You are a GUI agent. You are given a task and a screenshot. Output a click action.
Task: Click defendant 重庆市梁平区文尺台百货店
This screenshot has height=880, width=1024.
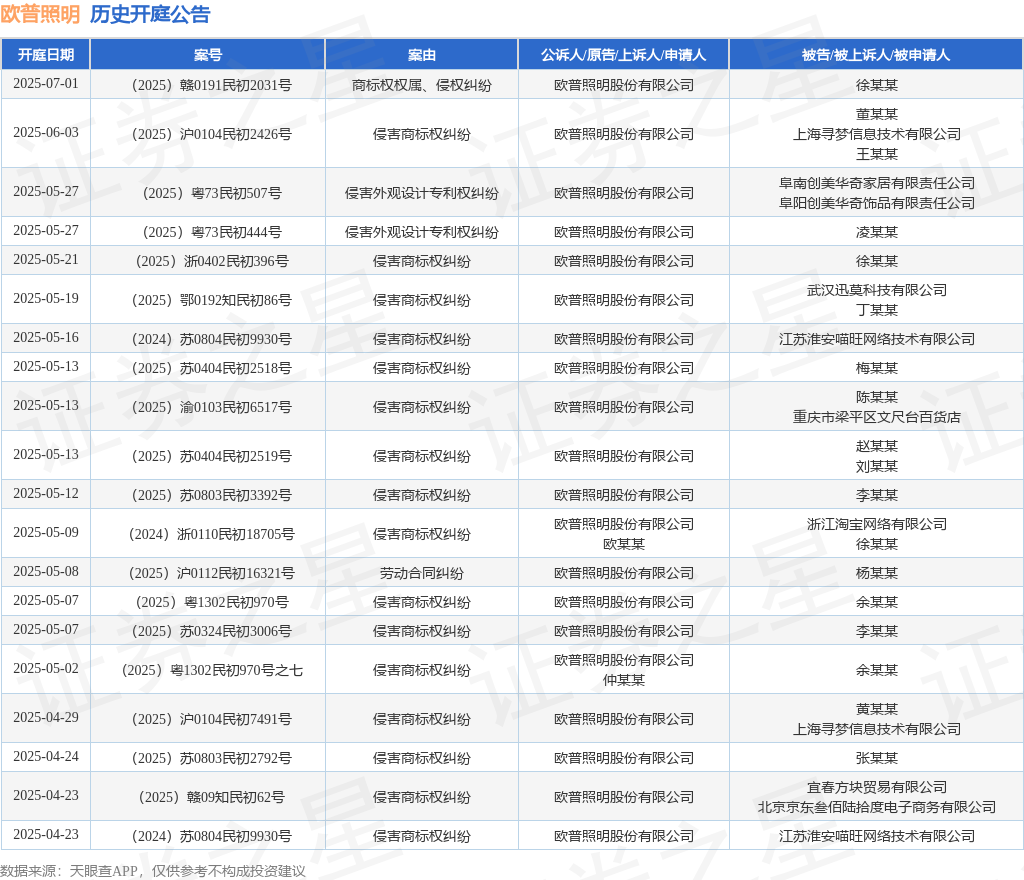coord(877,417)
